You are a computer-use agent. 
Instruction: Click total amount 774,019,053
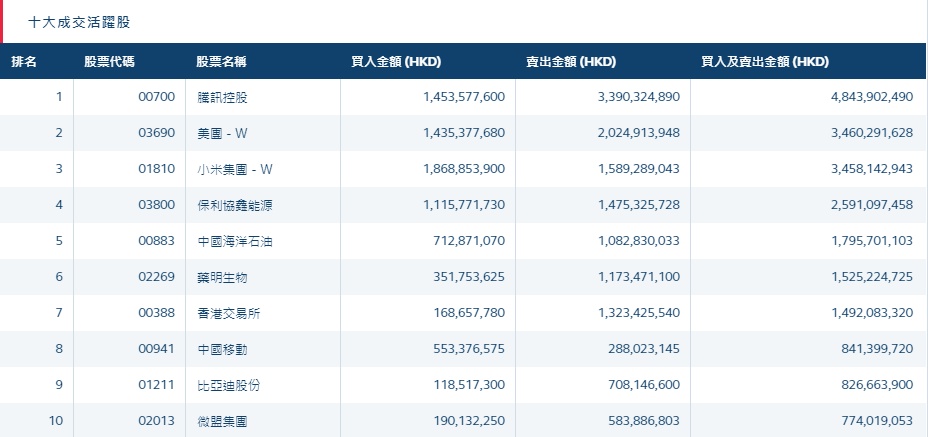(x=878, y=422)
